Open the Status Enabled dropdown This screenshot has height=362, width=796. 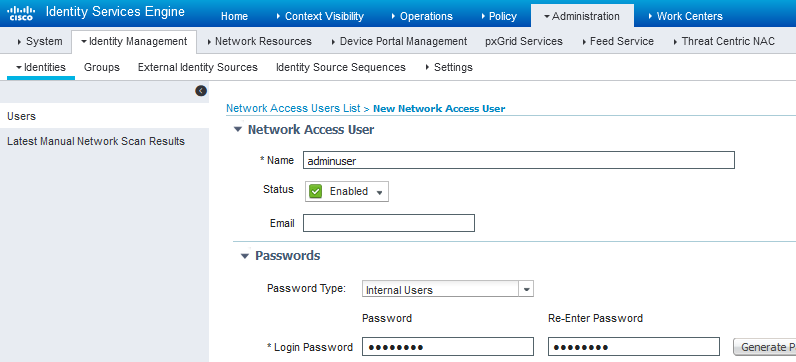pyautogui.click(x=347, y=191)
